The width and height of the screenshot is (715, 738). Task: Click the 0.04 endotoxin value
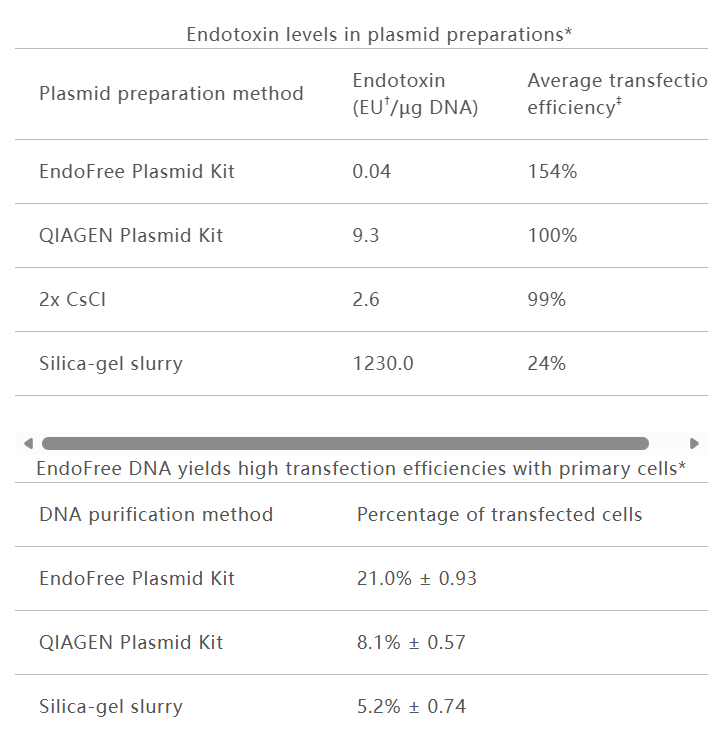click(x=372, y=171)
